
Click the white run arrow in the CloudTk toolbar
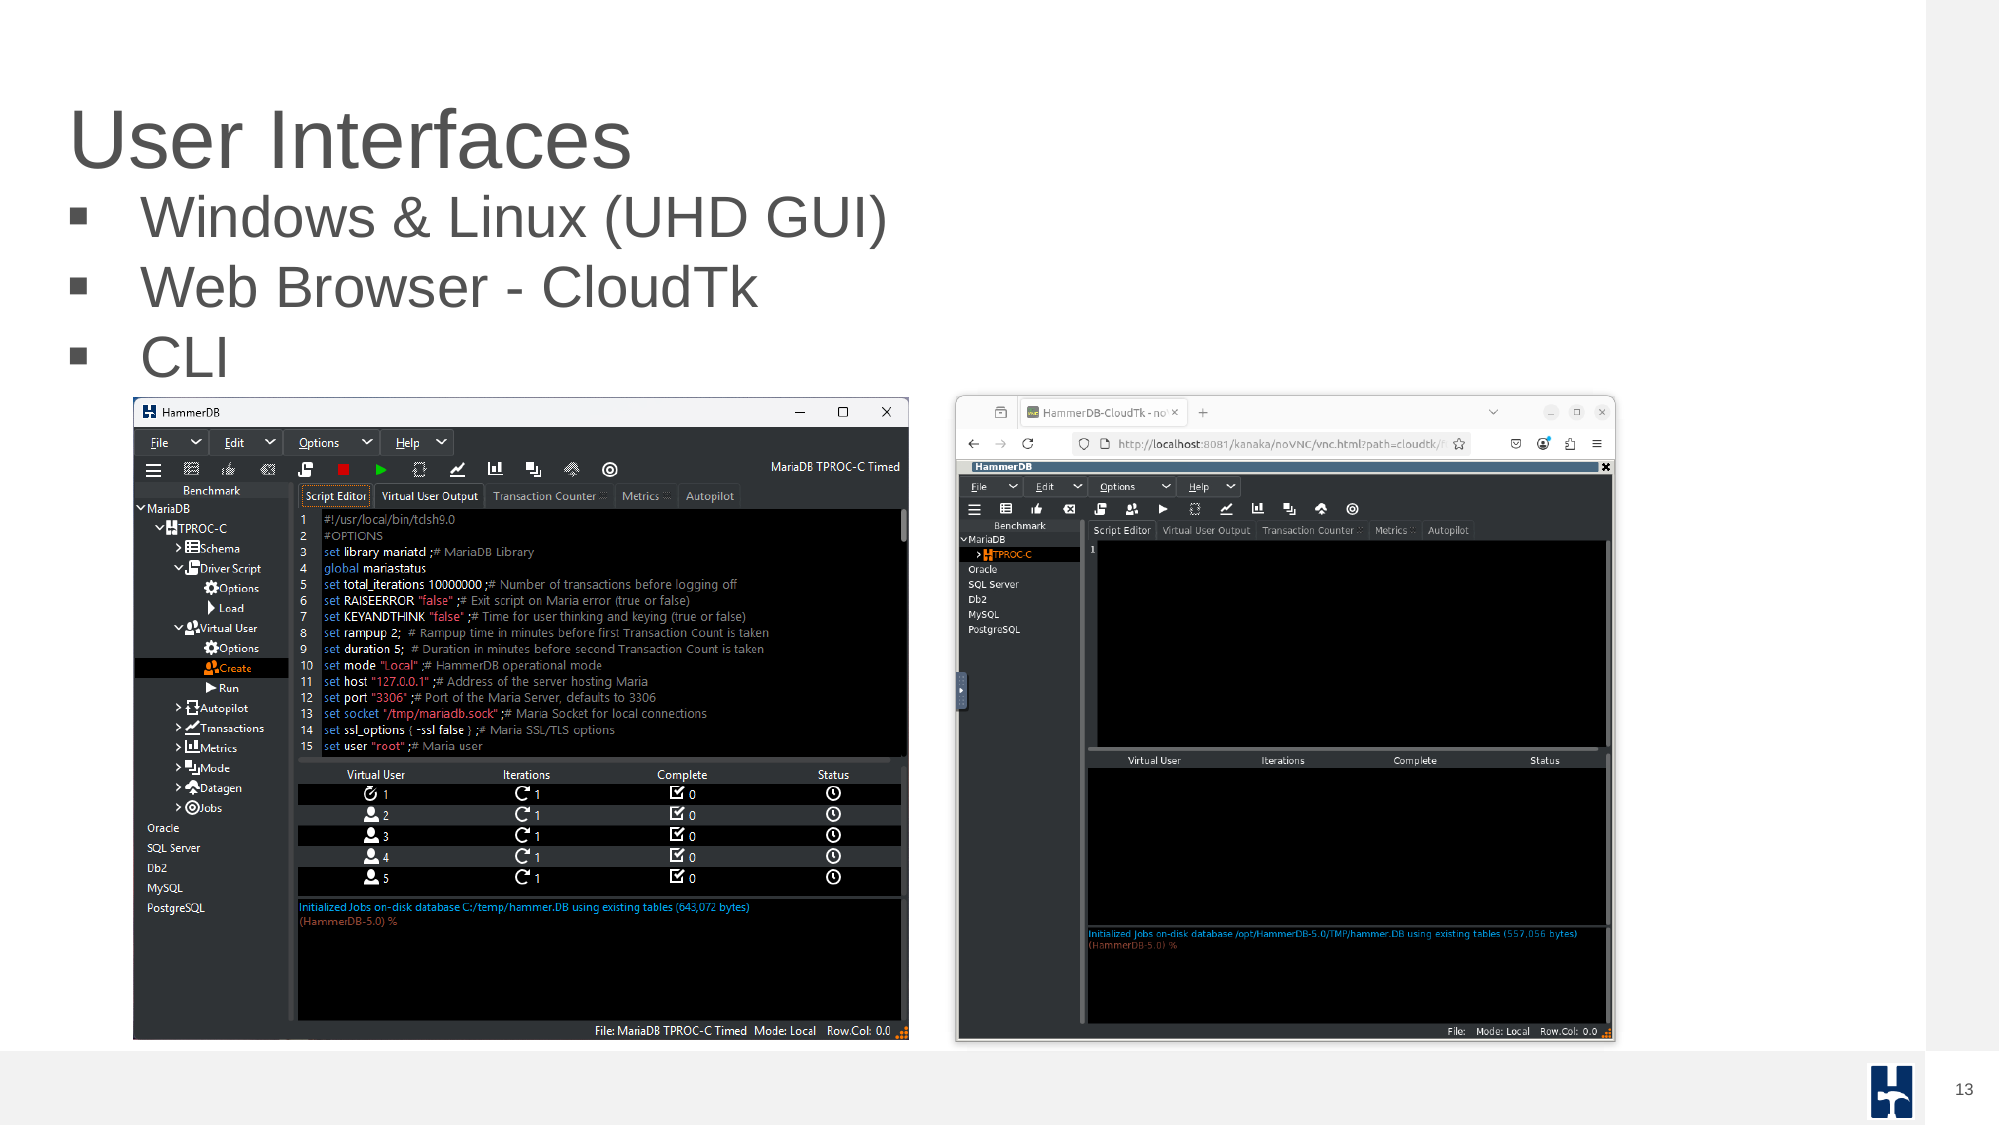[x=1163, y=509]
